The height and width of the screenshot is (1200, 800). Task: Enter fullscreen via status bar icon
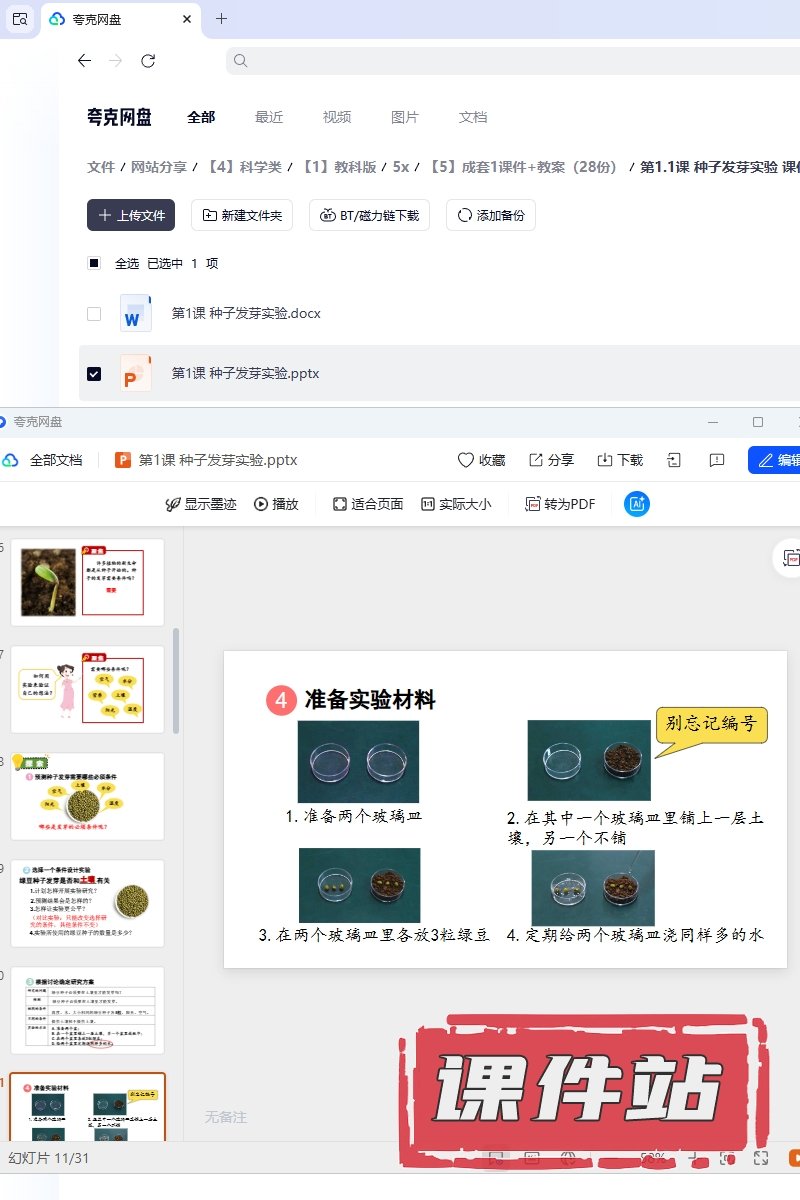click(760, 1157)
